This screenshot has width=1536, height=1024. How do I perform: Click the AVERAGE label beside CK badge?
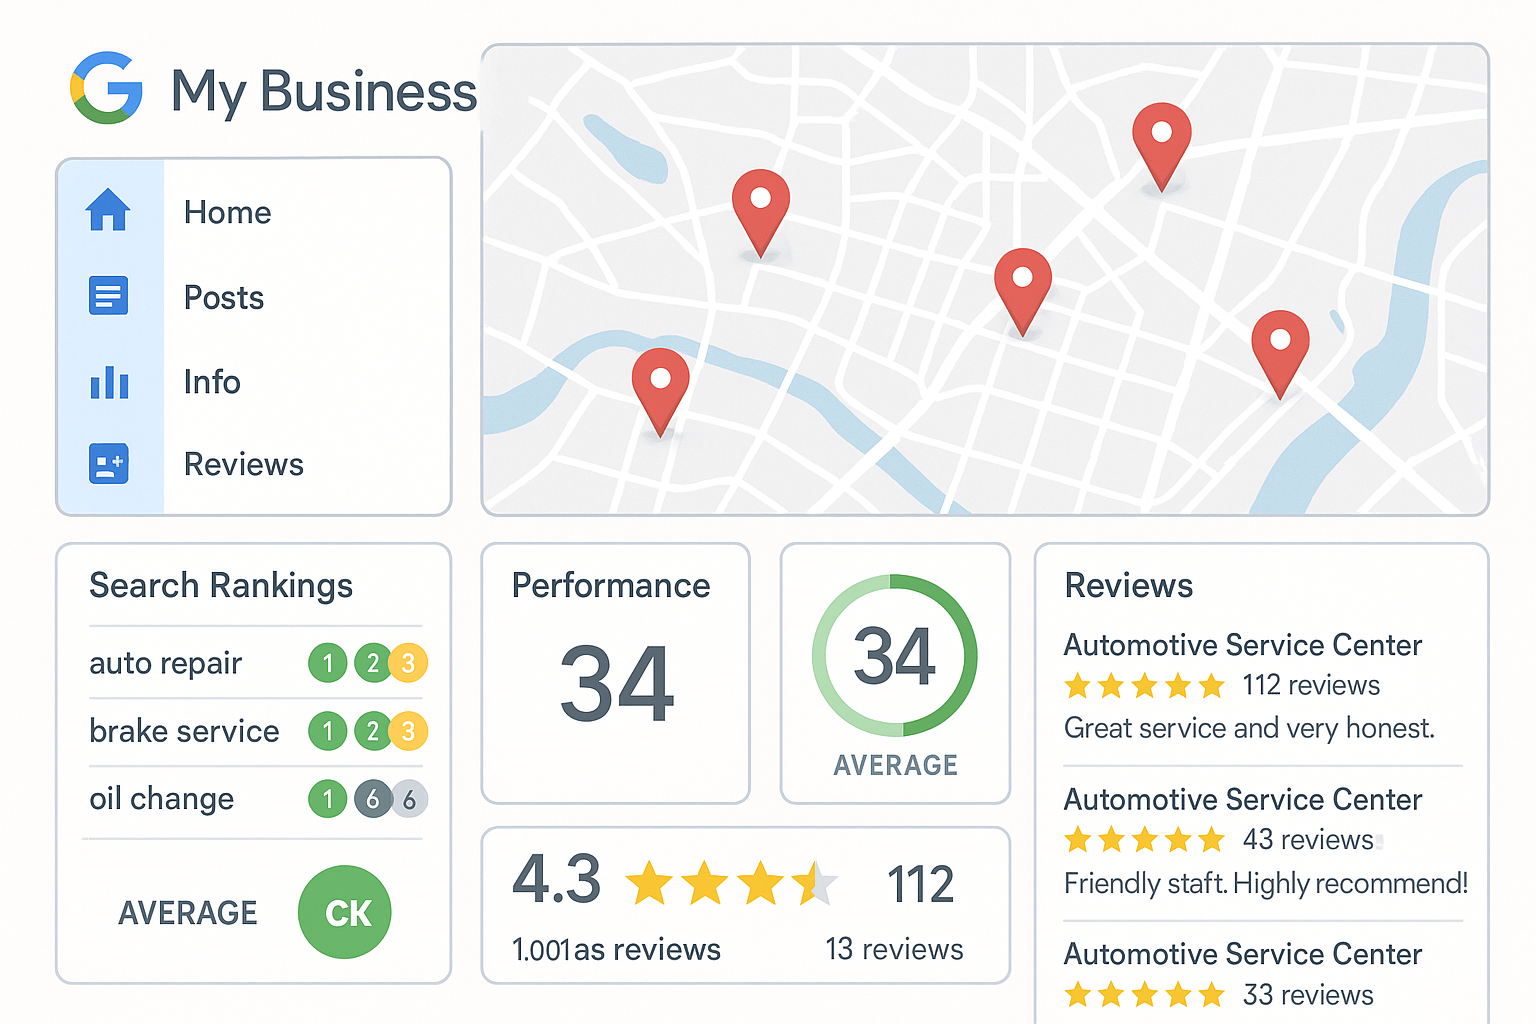(x=188, y=913)
